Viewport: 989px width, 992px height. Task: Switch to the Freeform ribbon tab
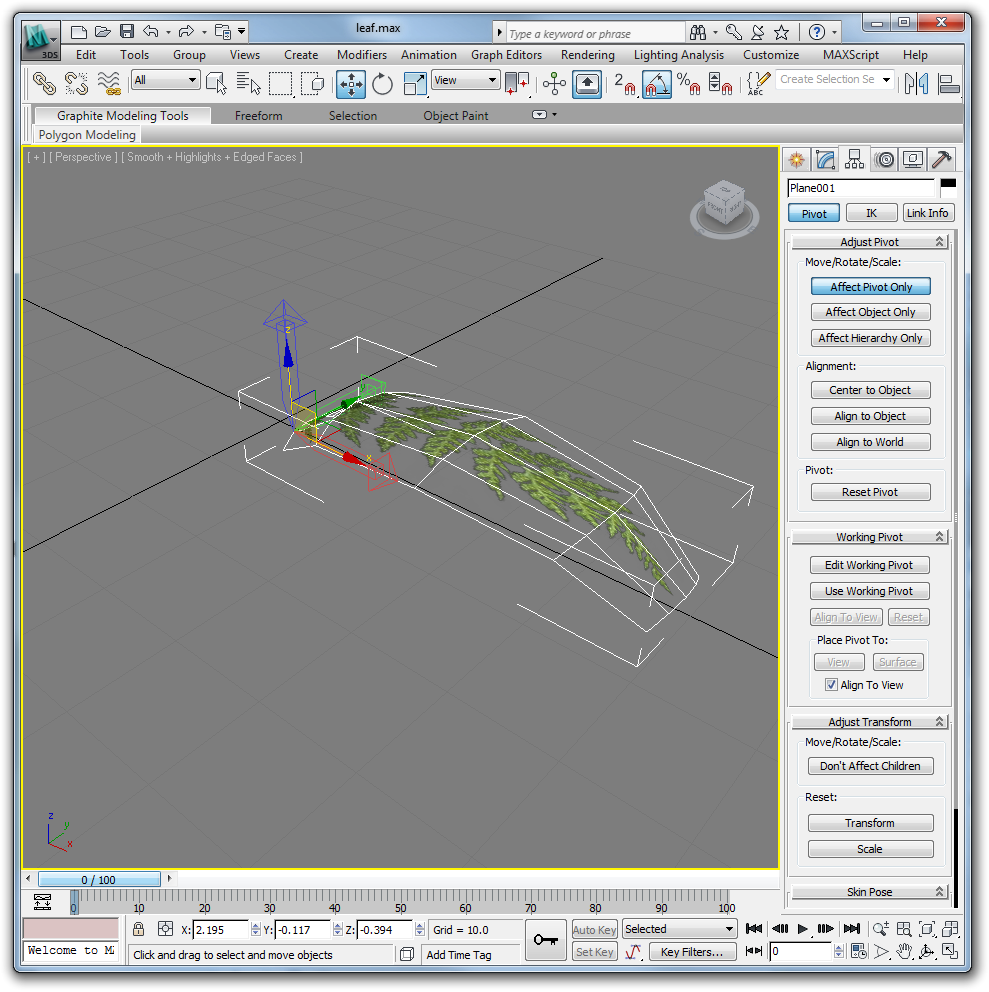coord(258,116)
